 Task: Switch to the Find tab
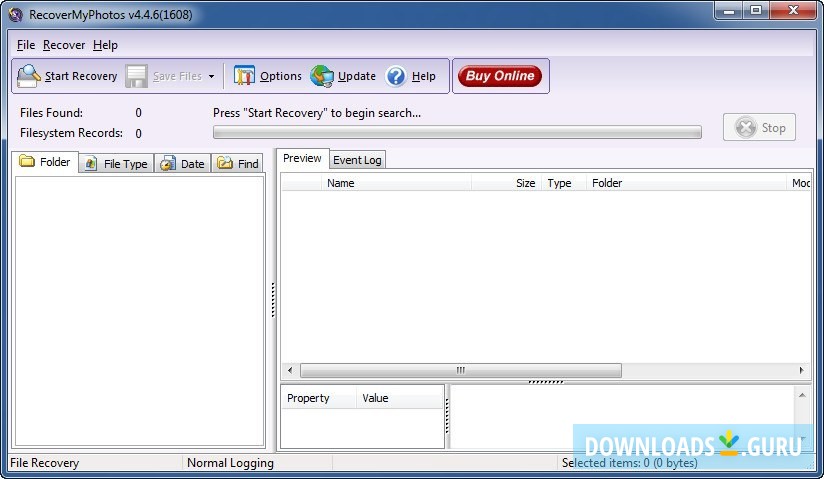pos(238,164)
